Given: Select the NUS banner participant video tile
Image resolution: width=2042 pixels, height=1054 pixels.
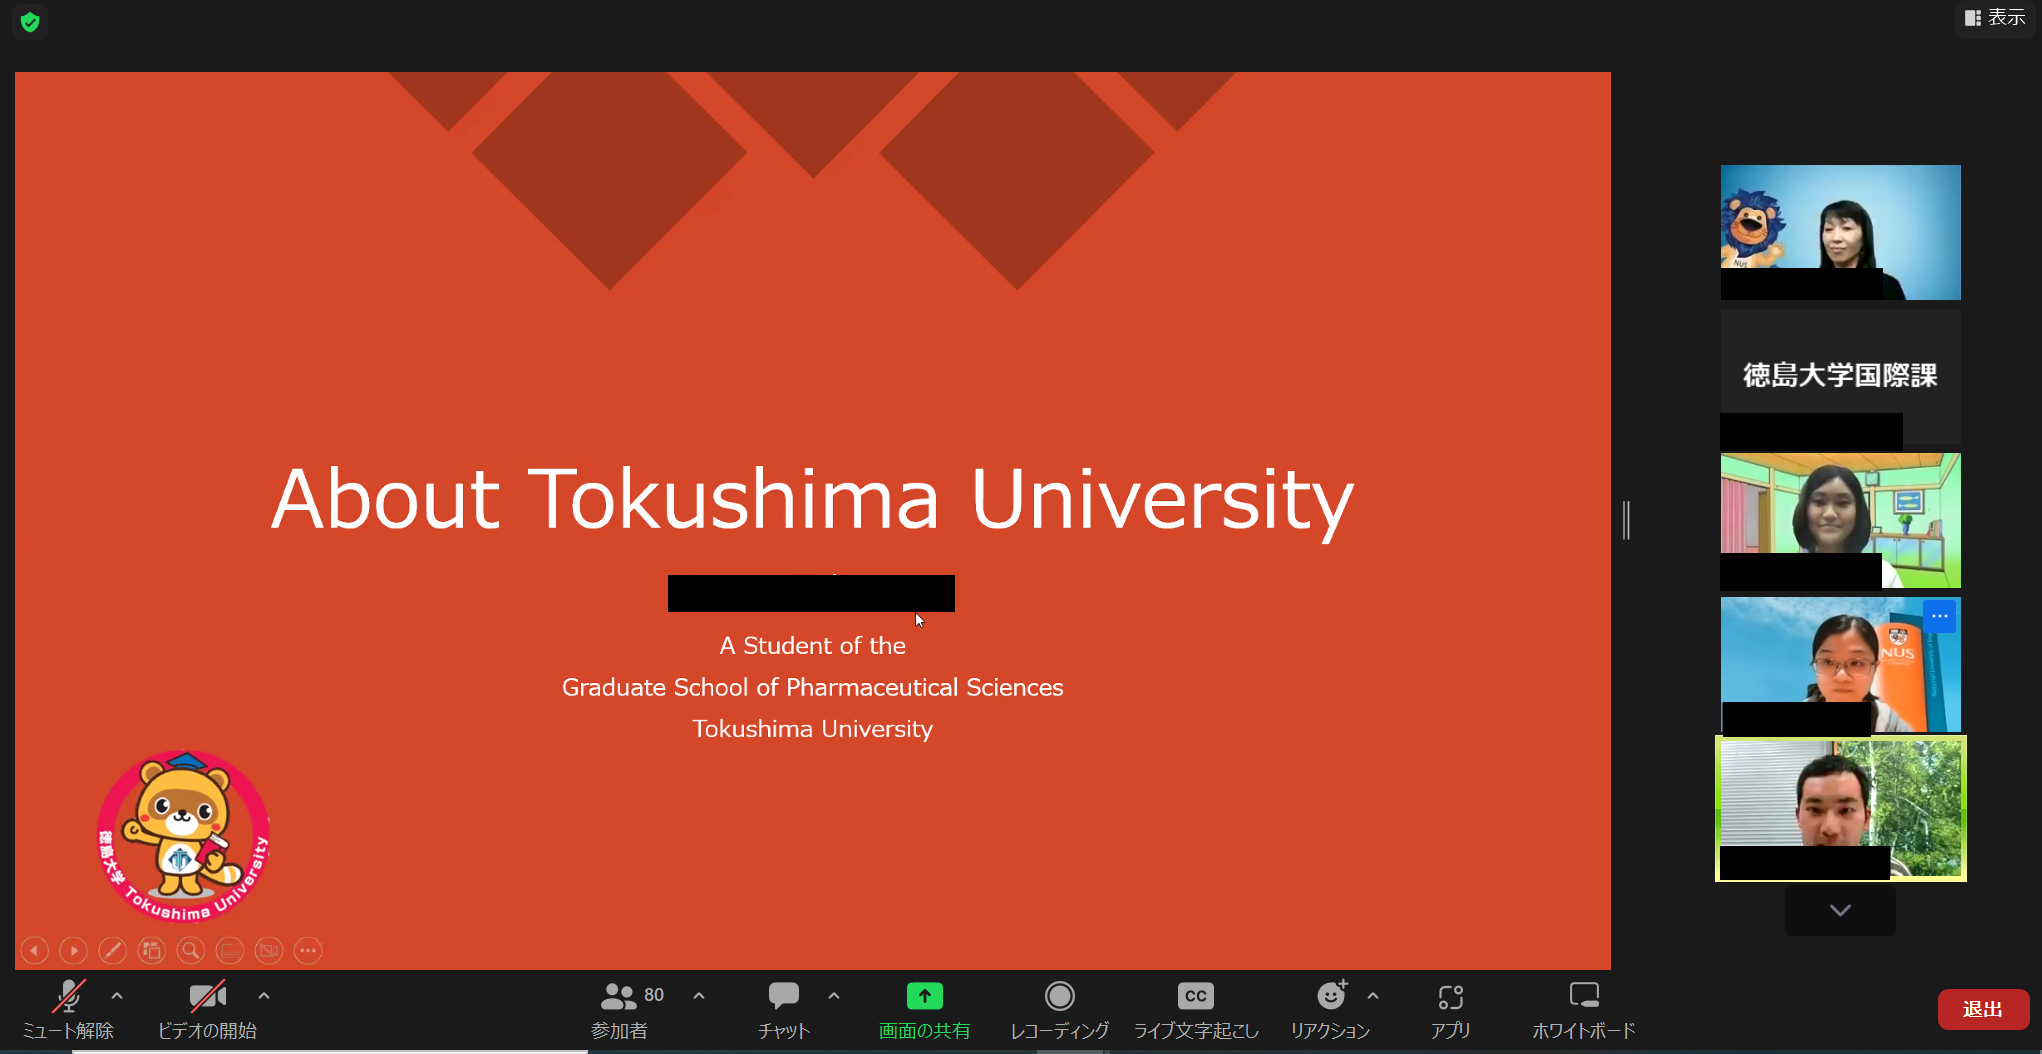Looking at the screenshot, I should coord(1840,664).
